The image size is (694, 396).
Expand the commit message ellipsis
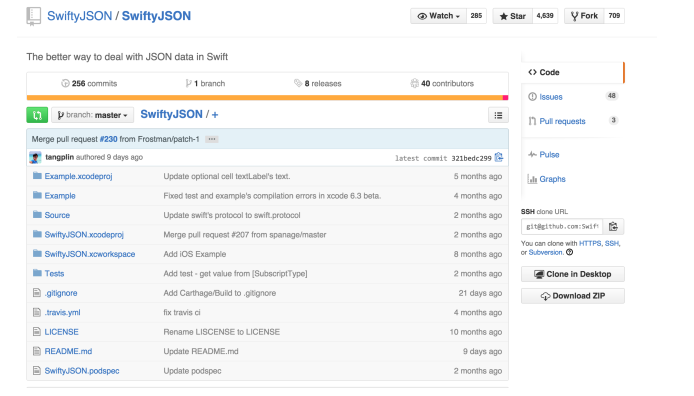click(212, 139)
